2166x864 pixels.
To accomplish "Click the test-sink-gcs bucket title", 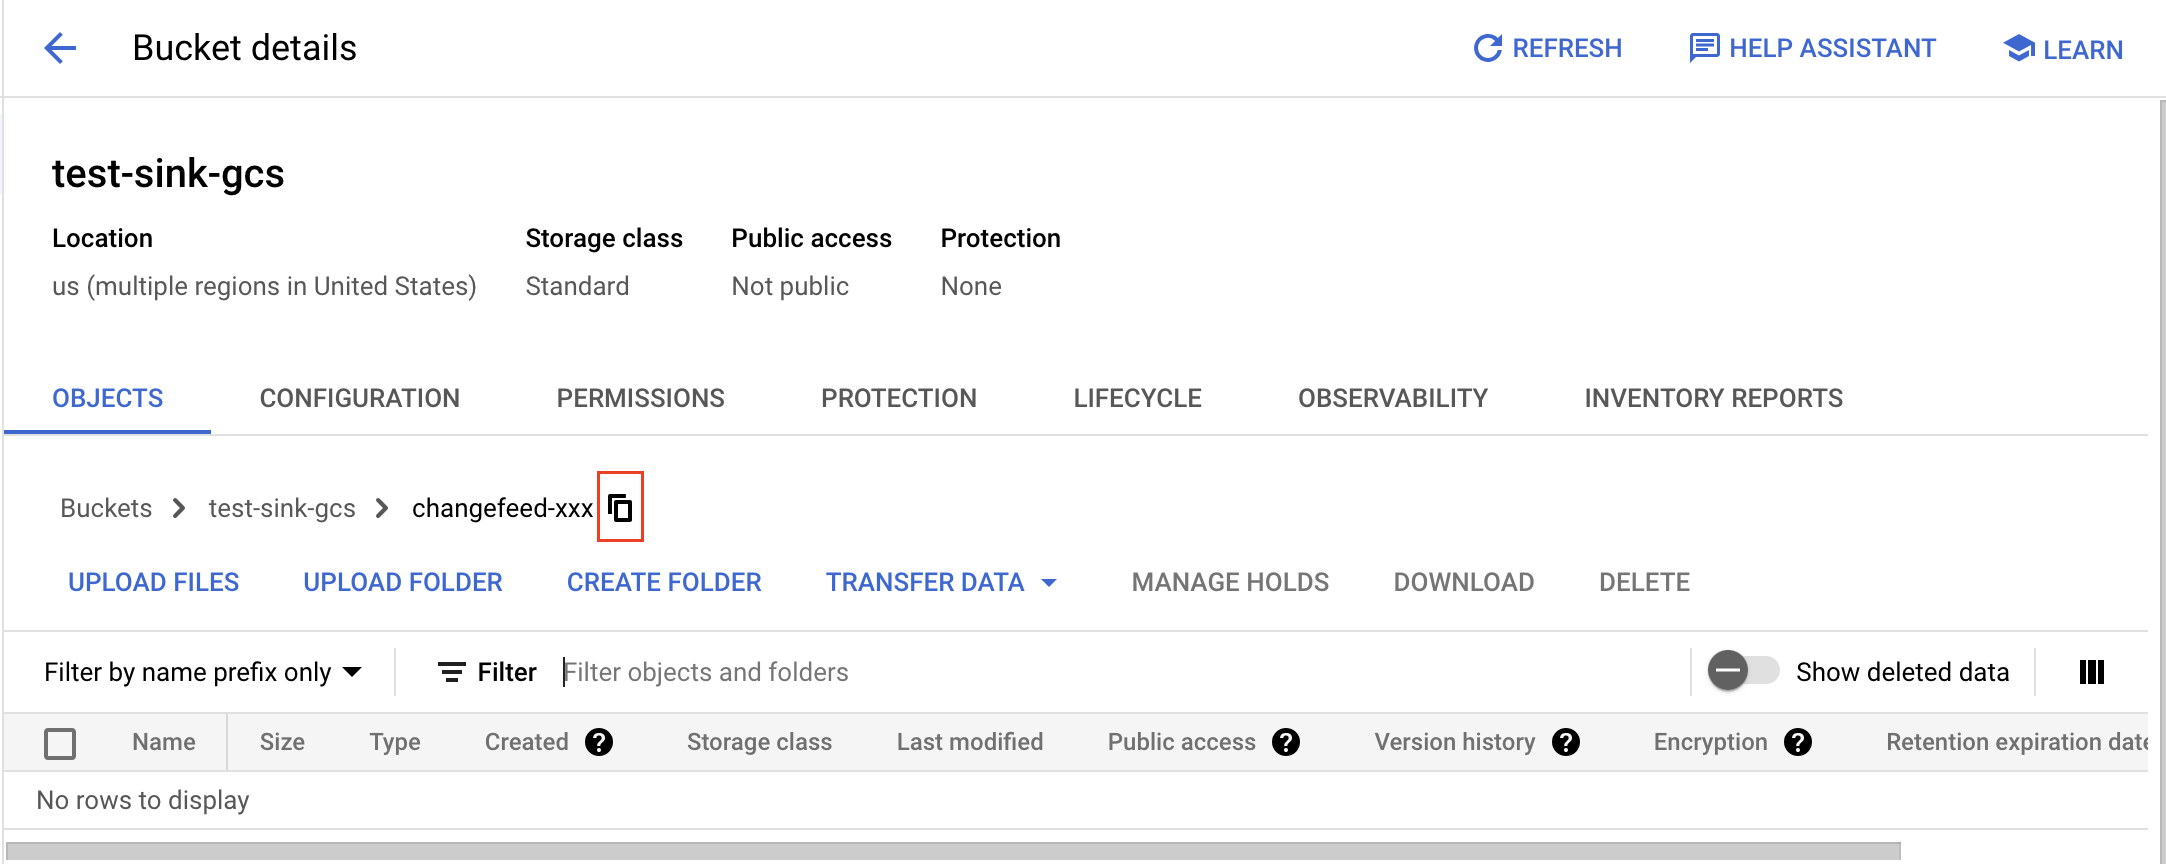I will point(168,174).
